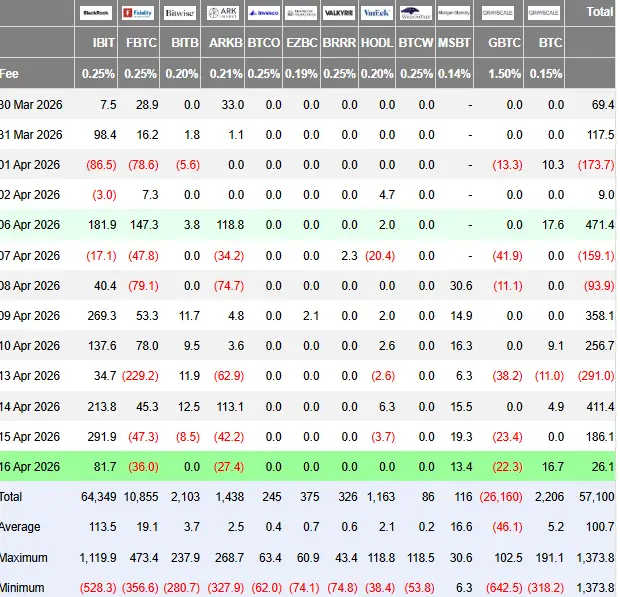Screen dimensions: 620x597
Task: Click GBTC's 1.50% fee cell
Action: (504, 74)
